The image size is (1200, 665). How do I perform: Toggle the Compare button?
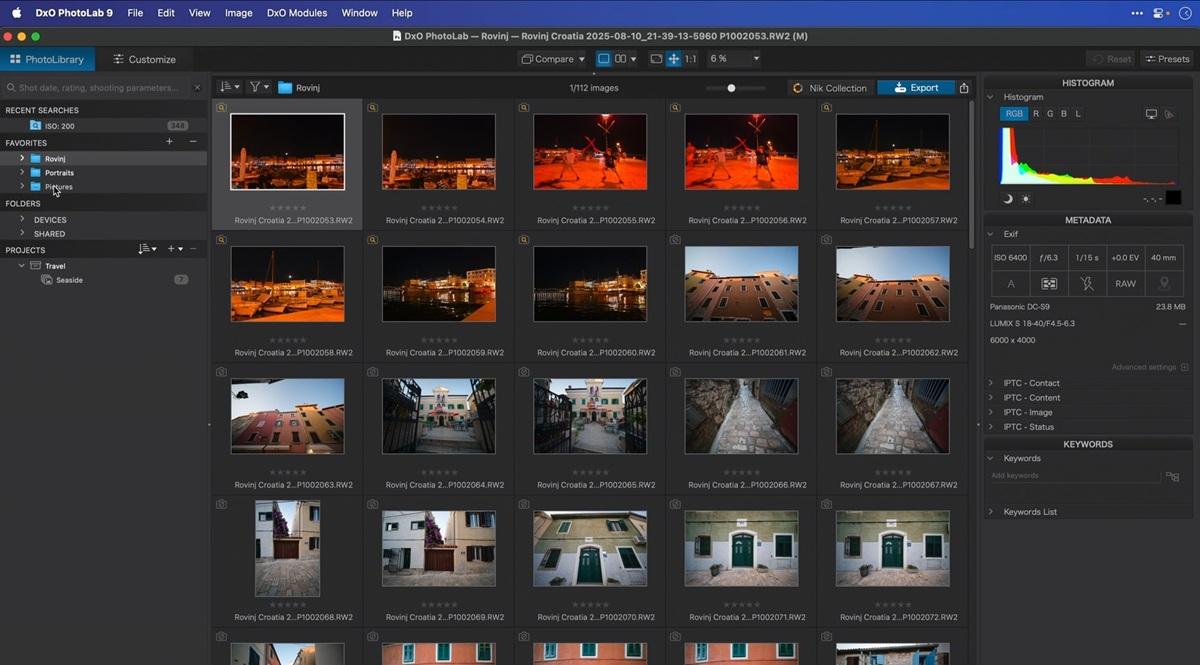point(552,59)
